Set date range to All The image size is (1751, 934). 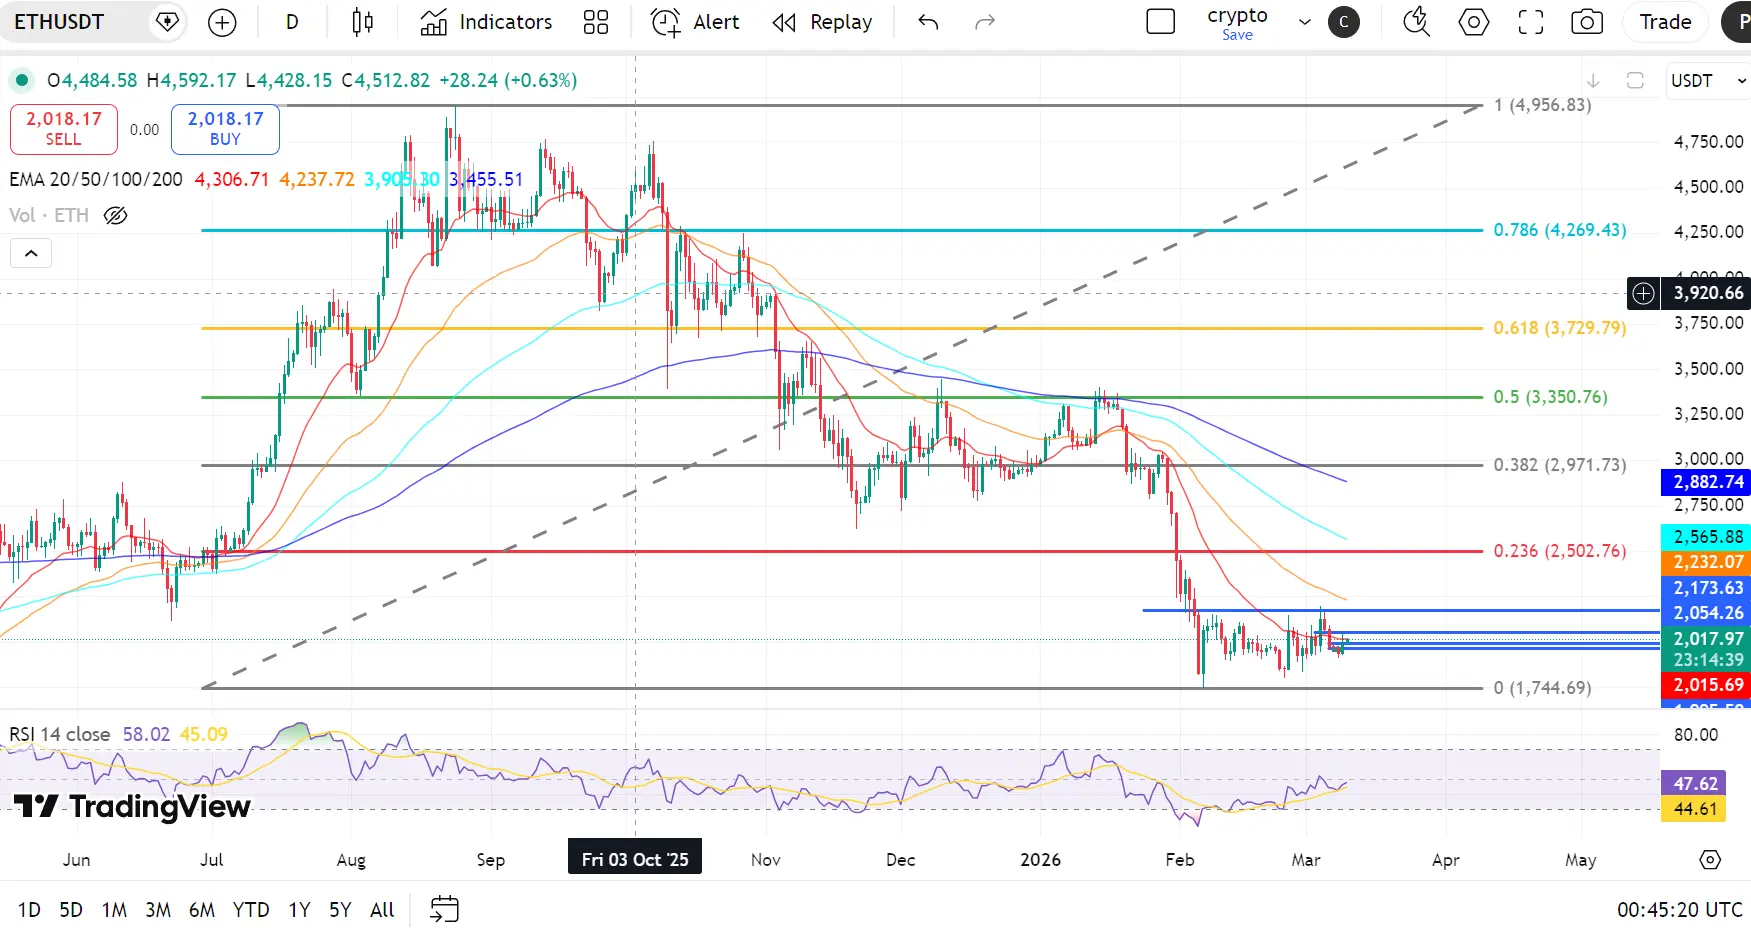coord(382,910)
